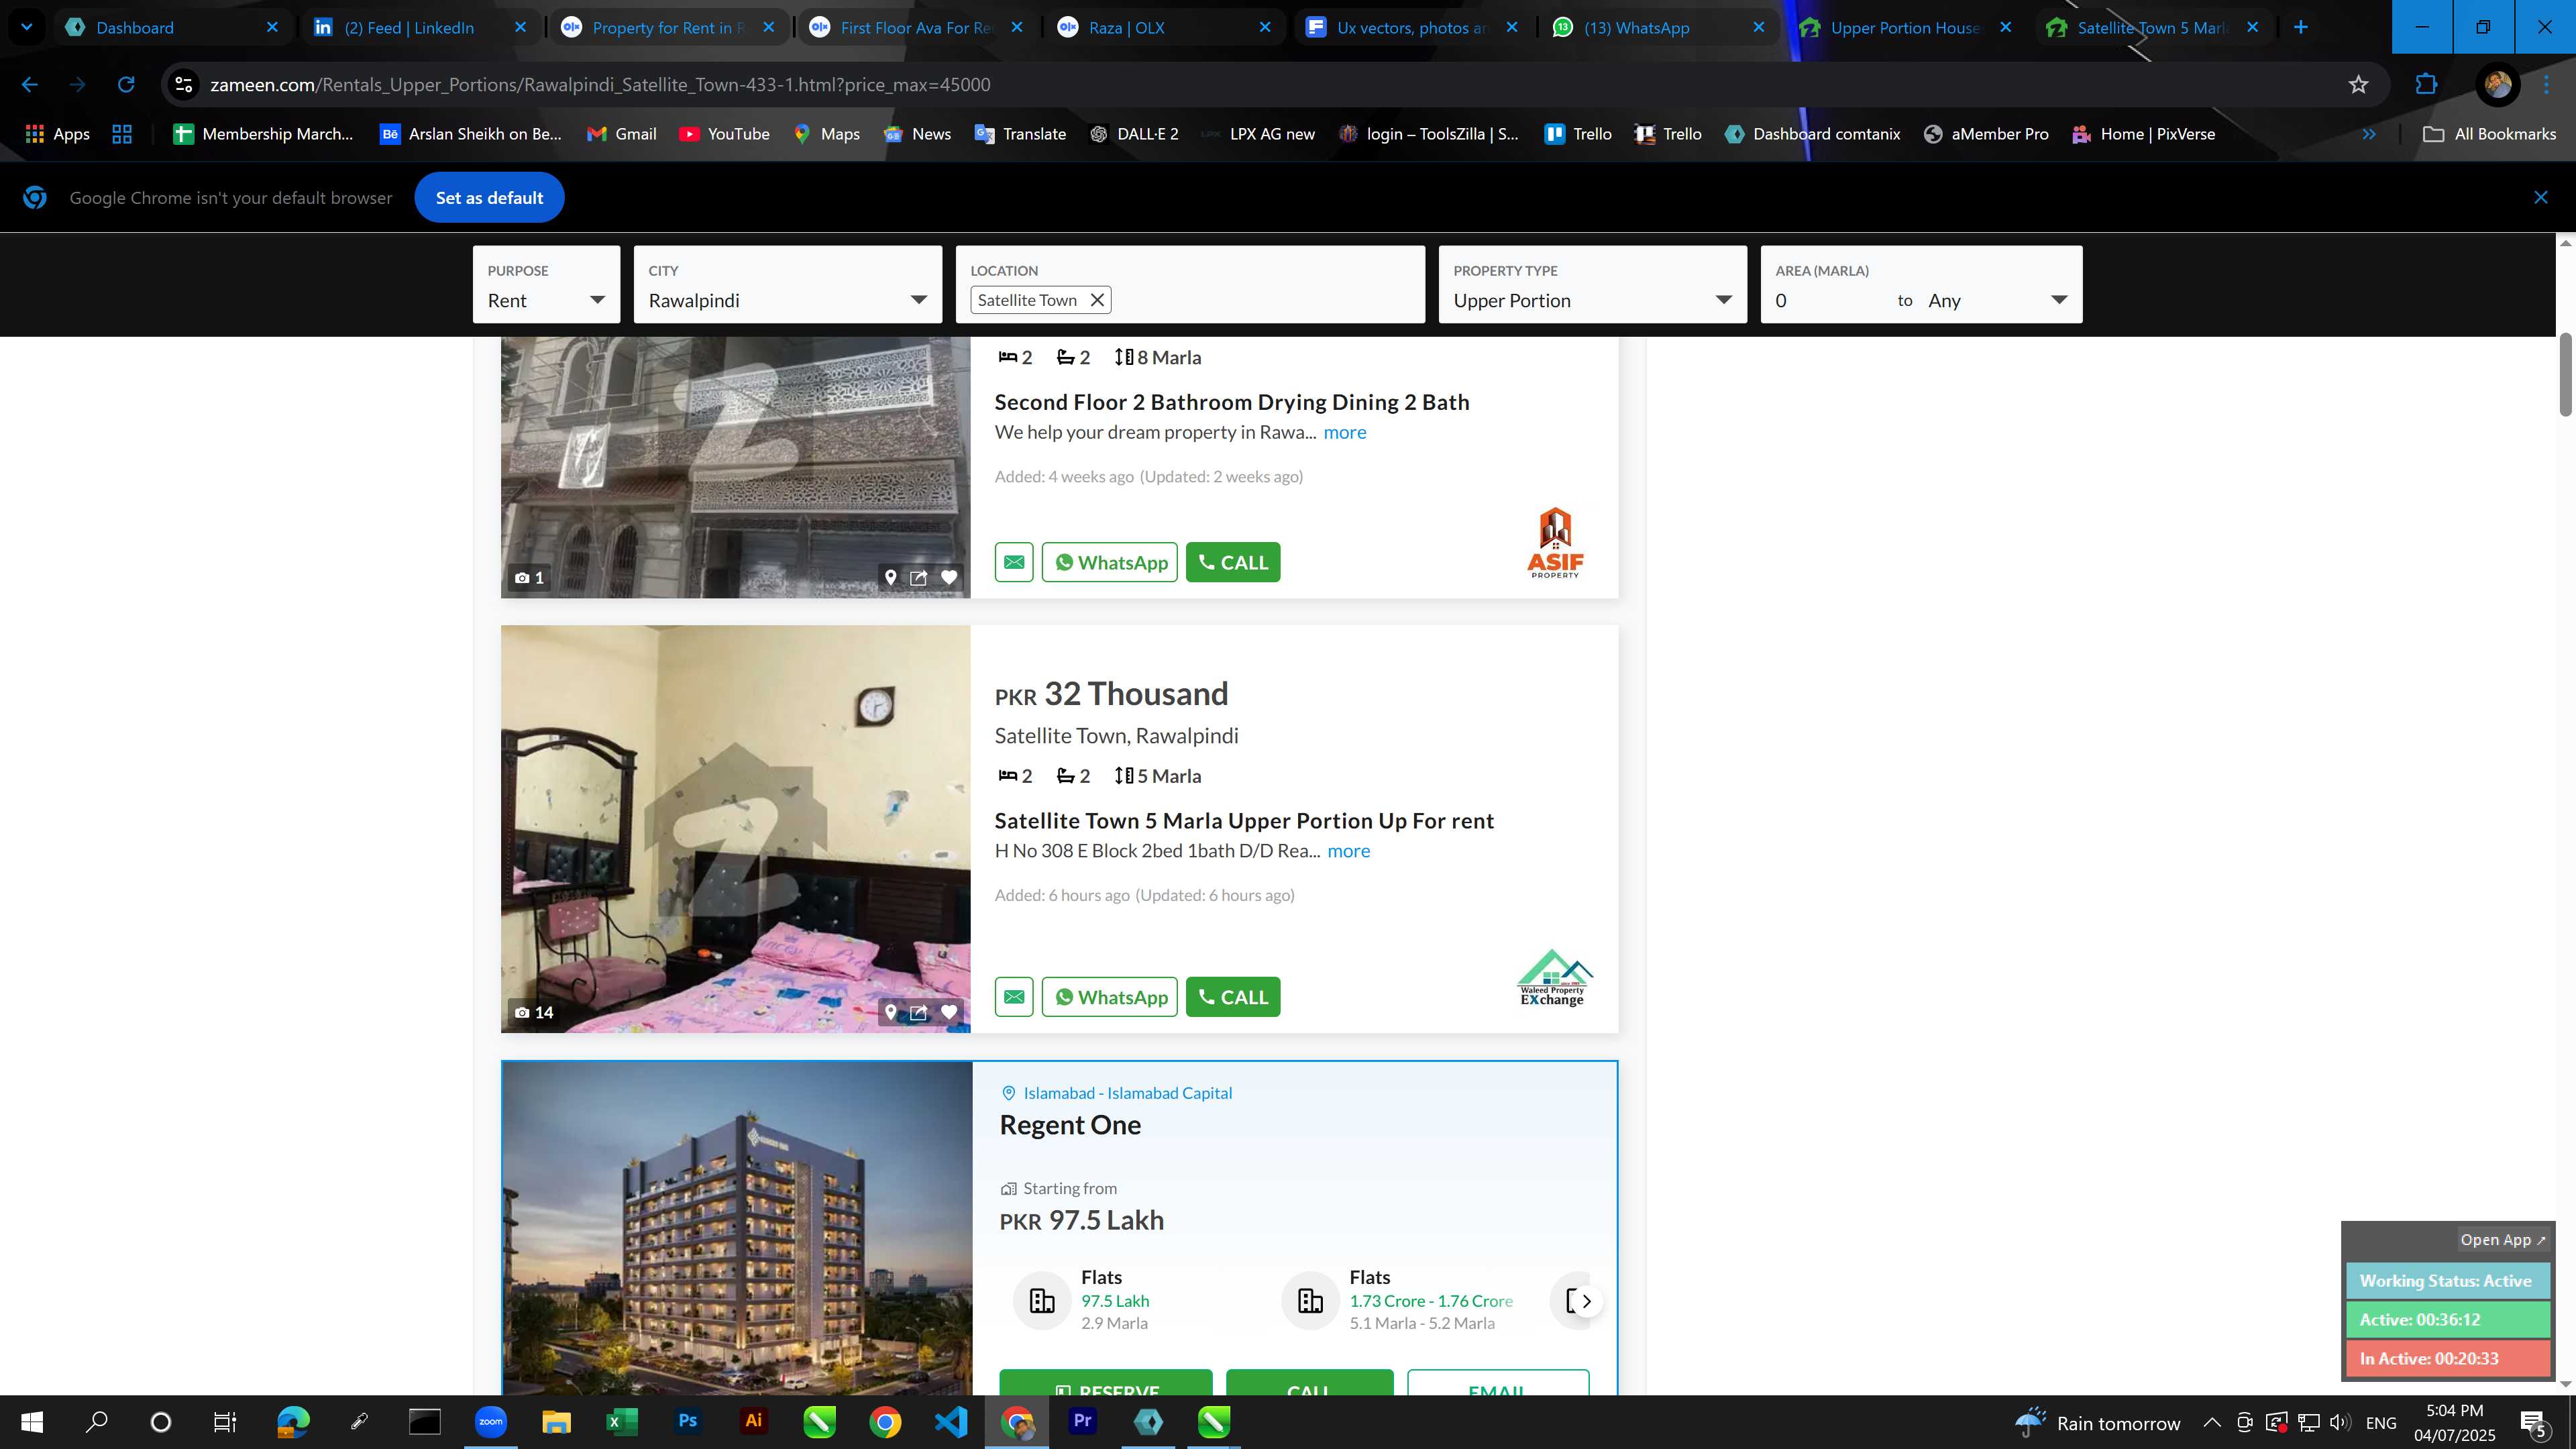Open Satellite Town 5 Marla Upper Portion listing title
The width and height of the screenshot is (2576, 1449).
point(1244,821)
